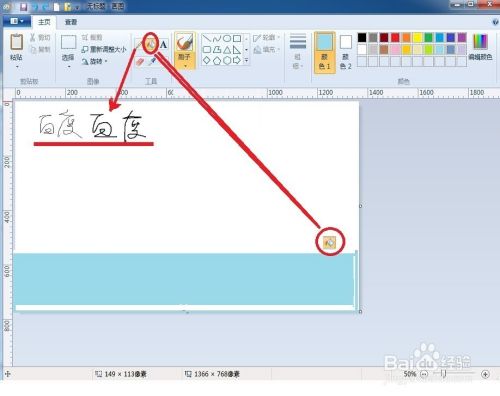Open the shape Outline (轮廓) dropdown

266,38
